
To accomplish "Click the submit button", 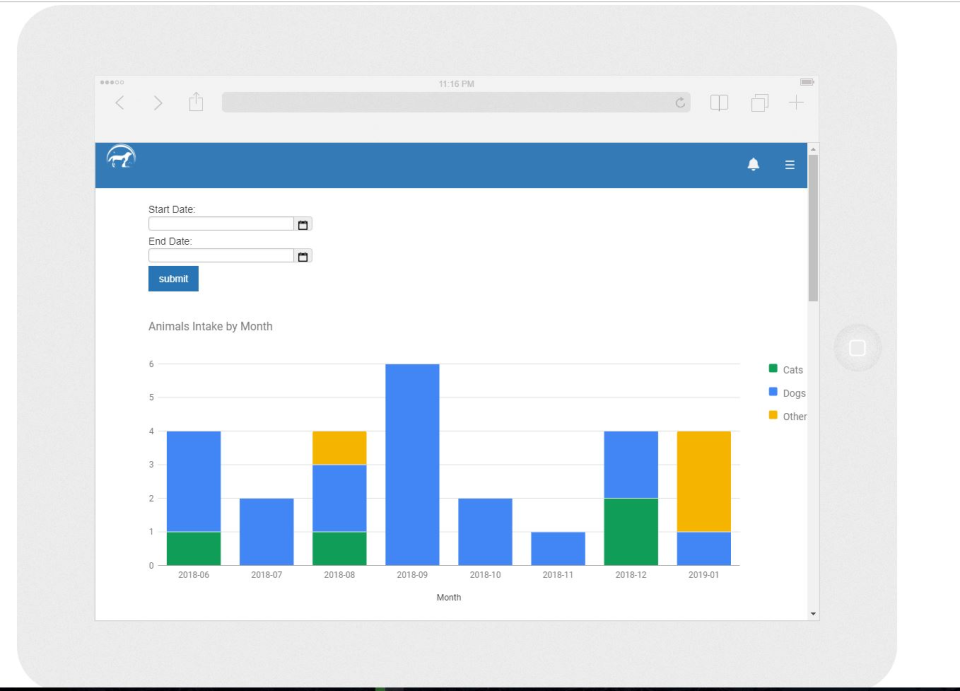I will pyautogui.click(x=173, y=278).
